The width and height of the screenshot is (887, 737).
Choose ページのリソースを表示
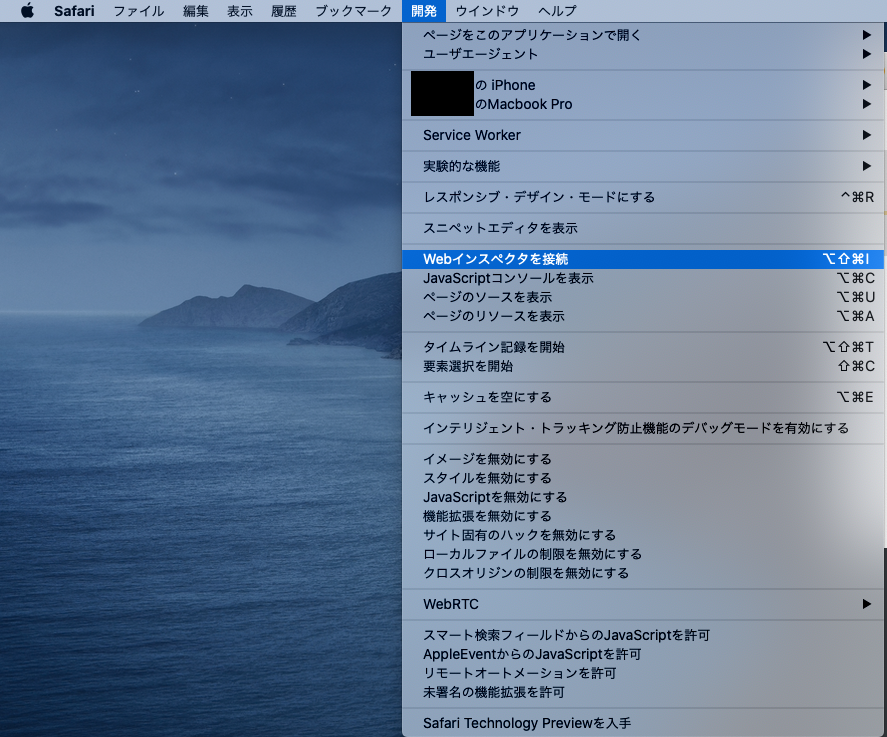tap(643, 316)
